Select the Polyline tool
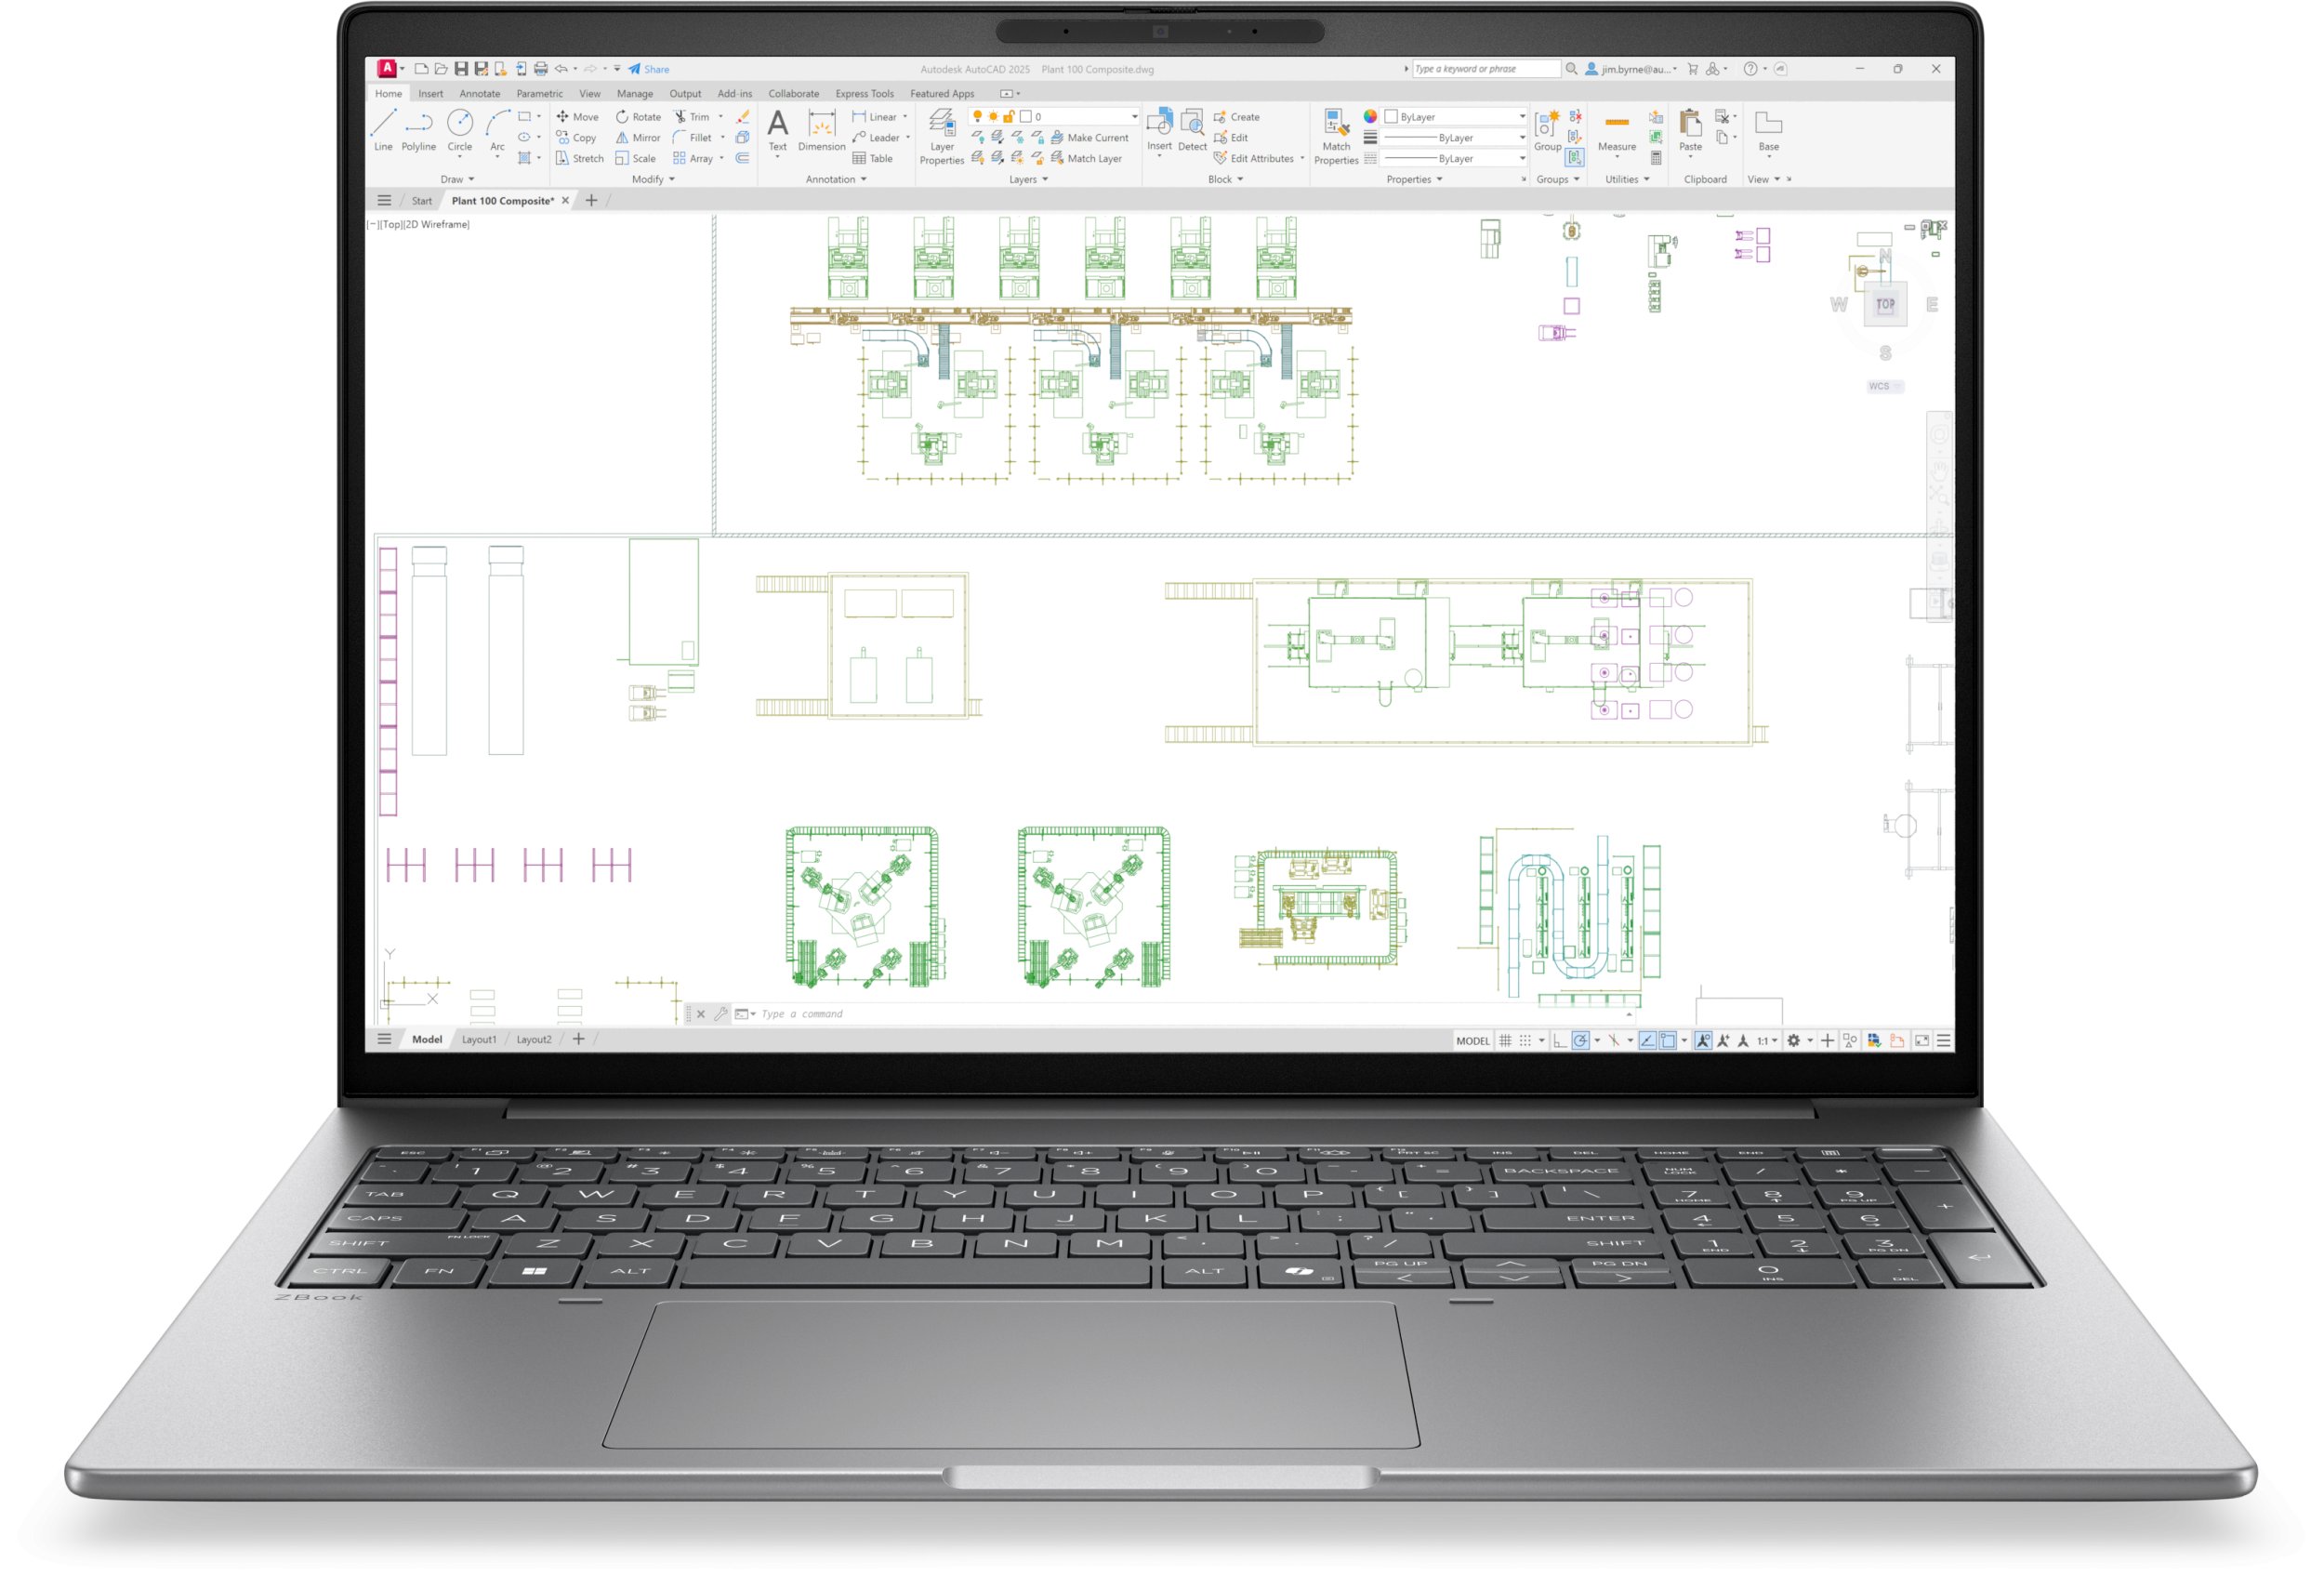The width and height of the screenshot is (2324, 1576). [418, 130]
